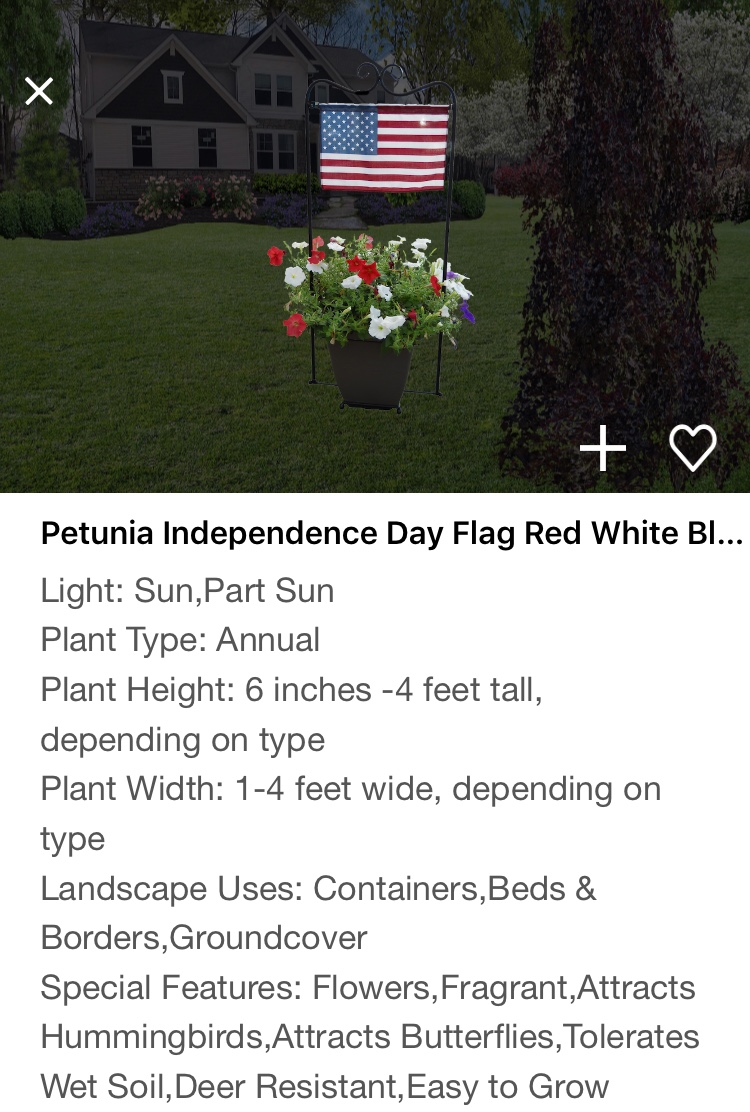Close the plant detail view
Viewport: 750px width, 1112px height.
[39, 91]
